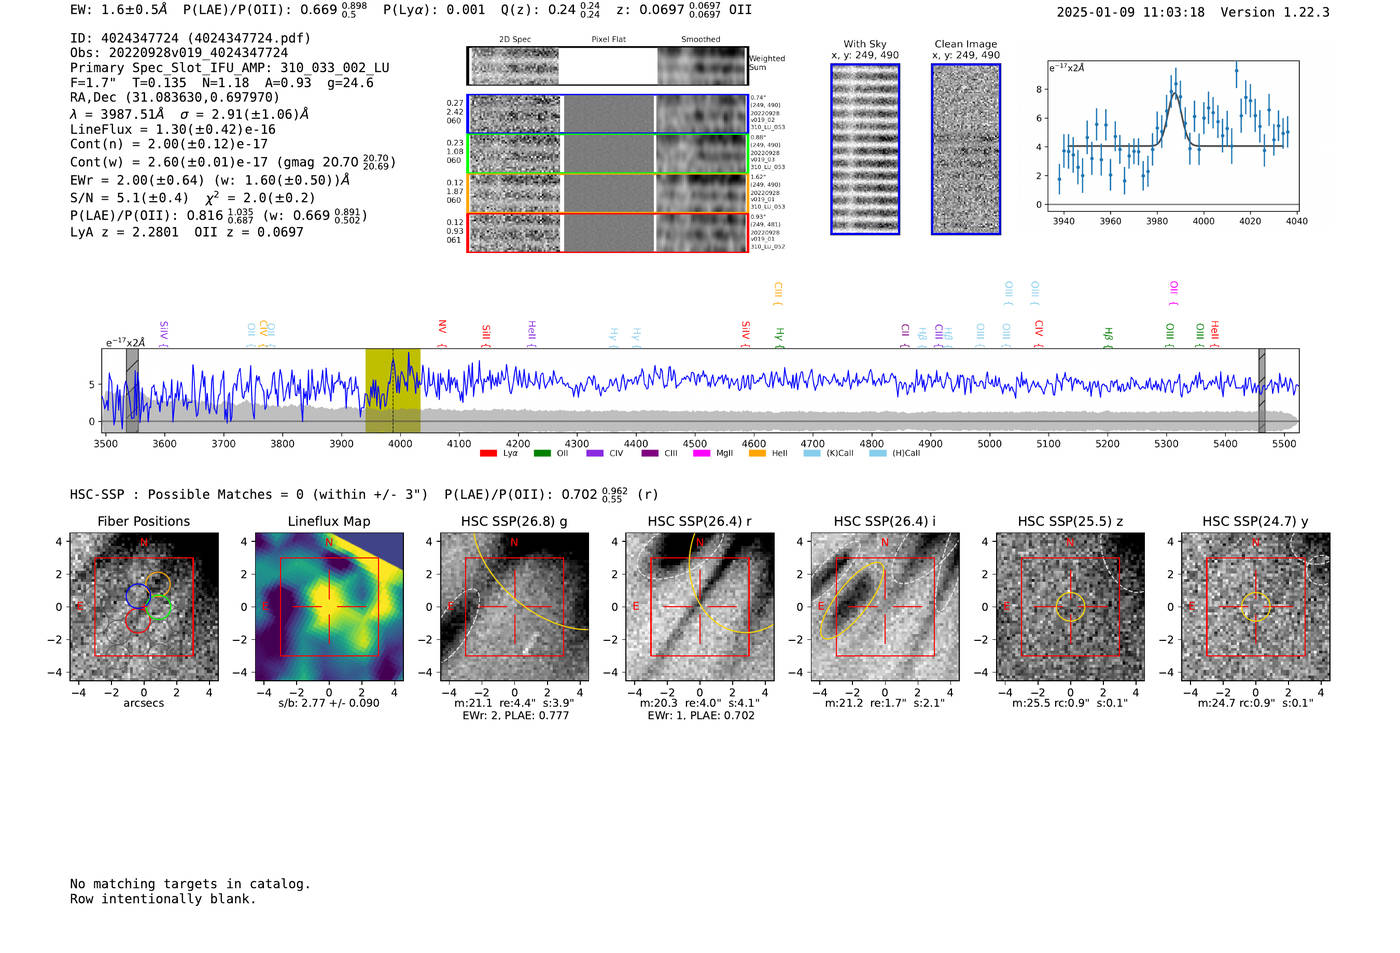Click the blue-bordered 2D fiber spectrum row
Screen dimensions: 1400x953
point(607,114)
